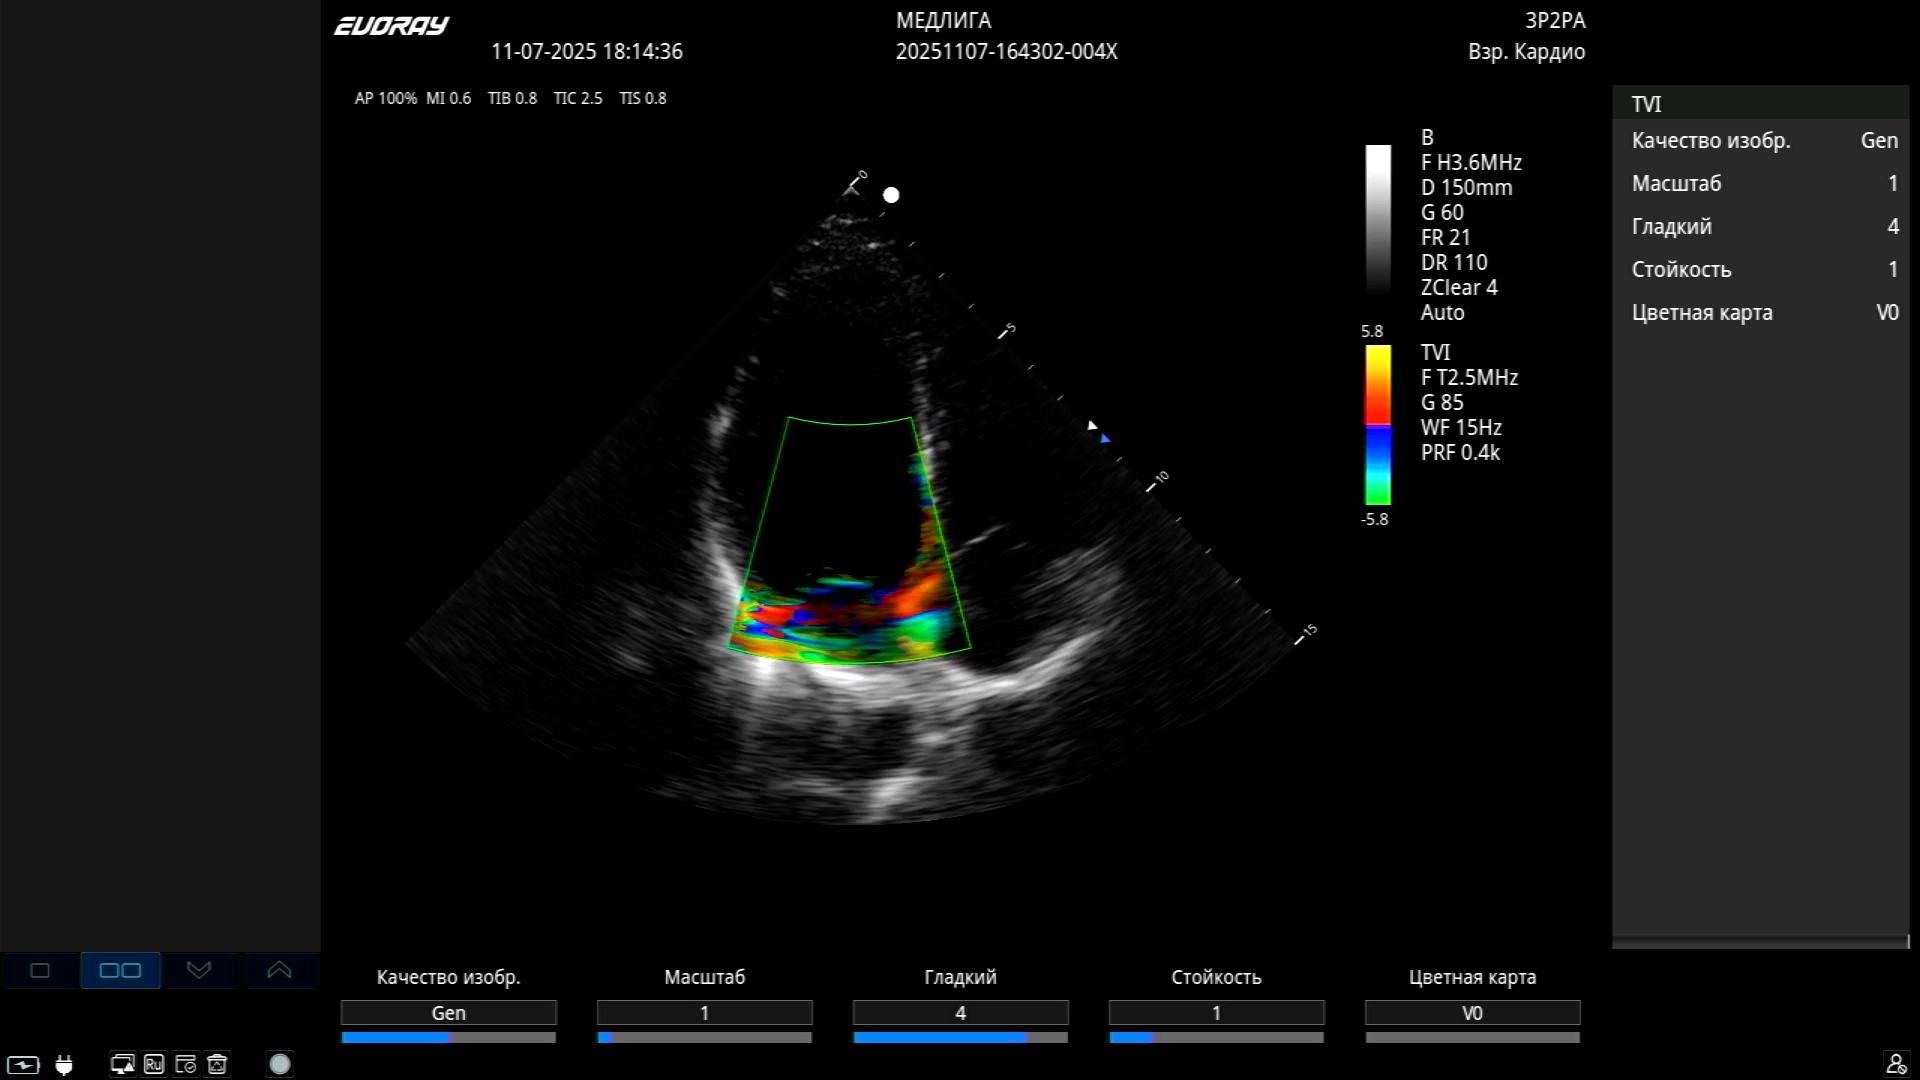The width and height of the screenshot is (1920, 1080).
Task: Open the network monitor warning icon
Action: coord(122,1065)
